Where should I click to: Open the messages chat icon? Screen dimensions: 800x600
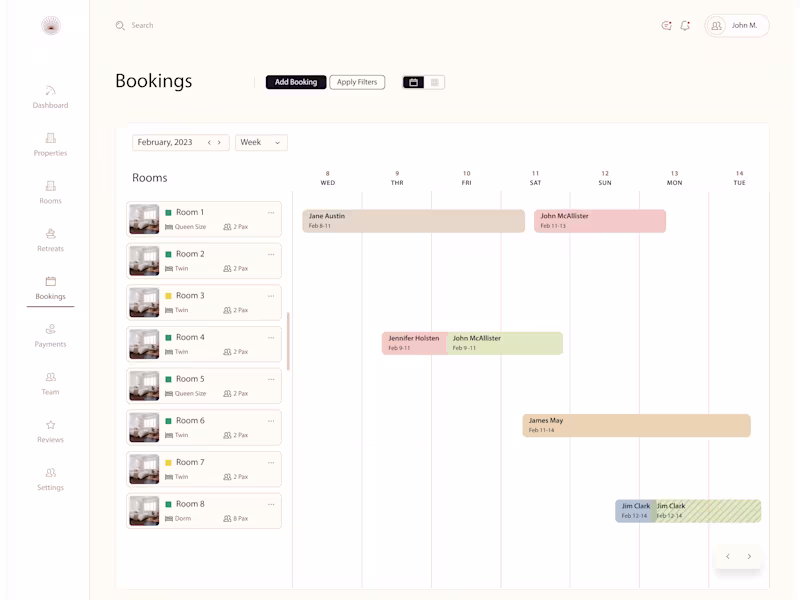pyautogui.click(x=666, y=26)
